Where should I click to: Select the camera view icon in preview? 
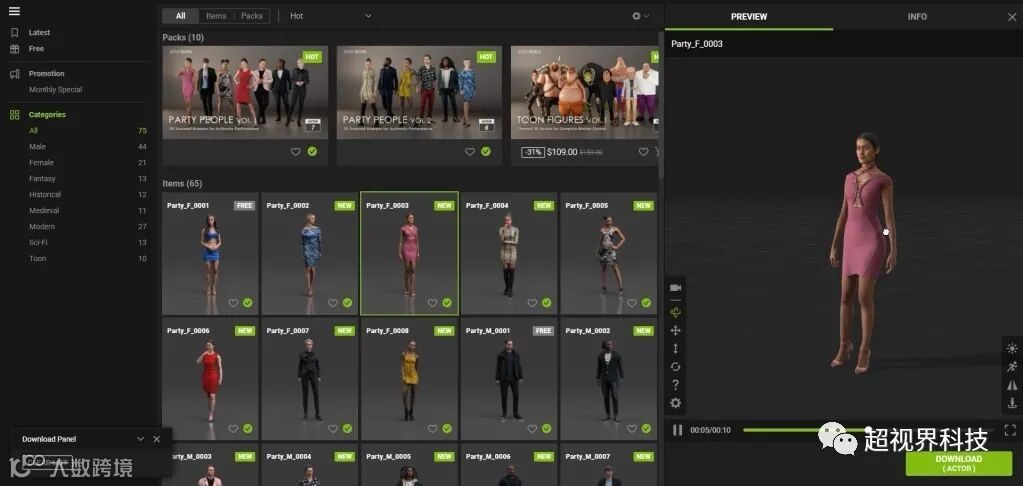[675, 288]
